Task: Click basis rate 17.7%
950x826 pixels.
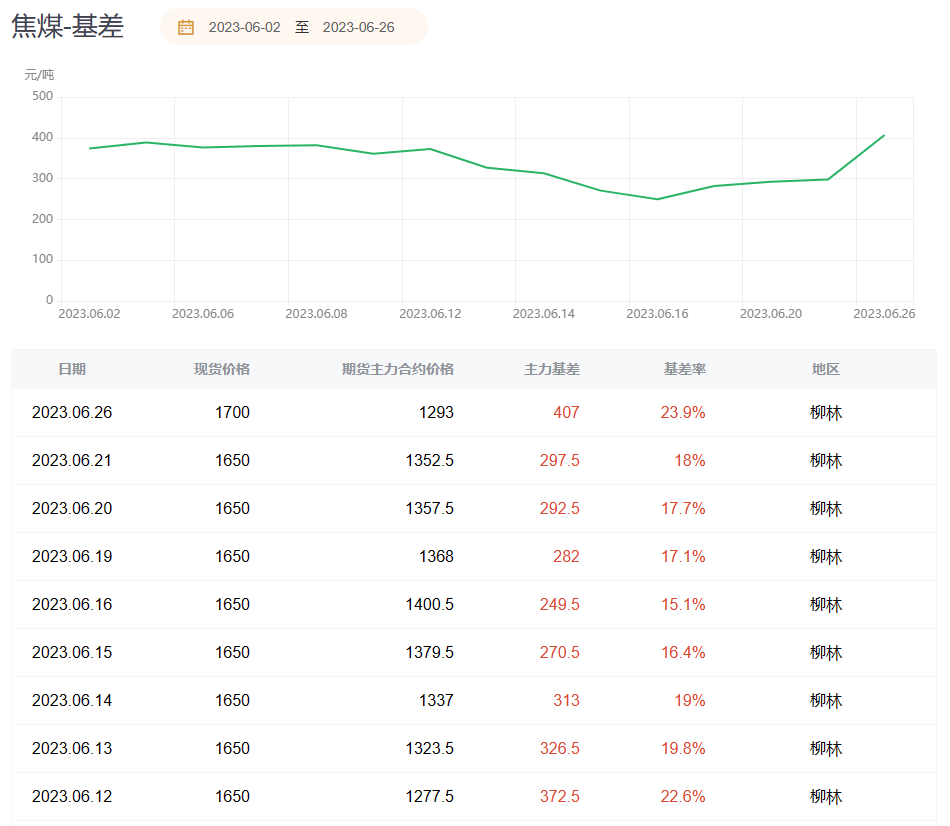Action: coord(683,508)
